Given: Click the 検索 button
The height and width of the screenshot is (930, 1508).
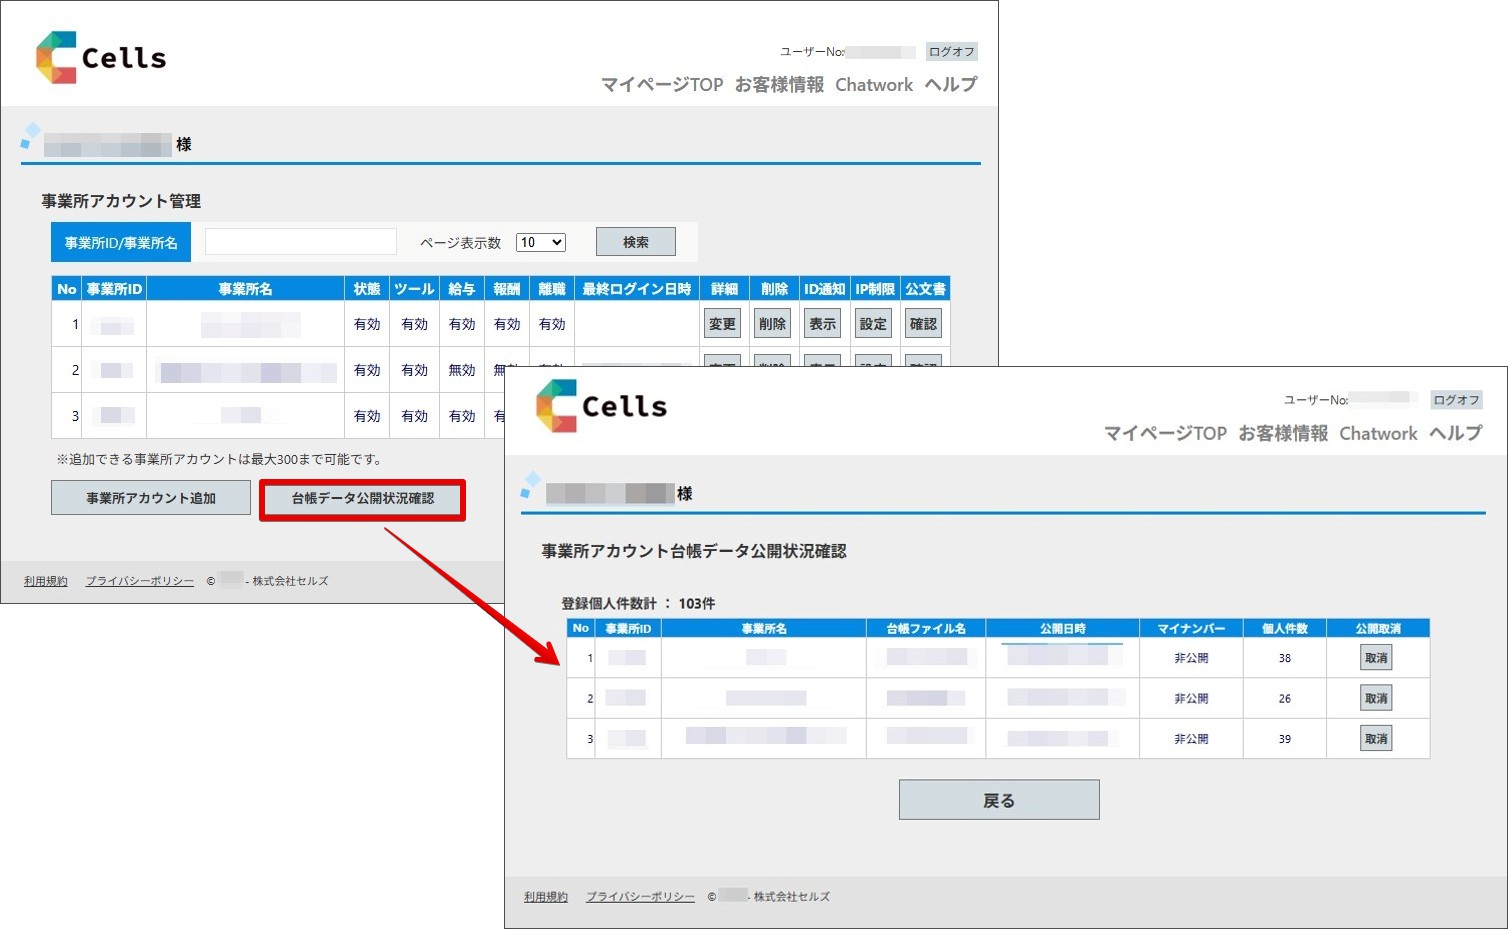Looking at the screenshot, I should [x=636, y=242].
